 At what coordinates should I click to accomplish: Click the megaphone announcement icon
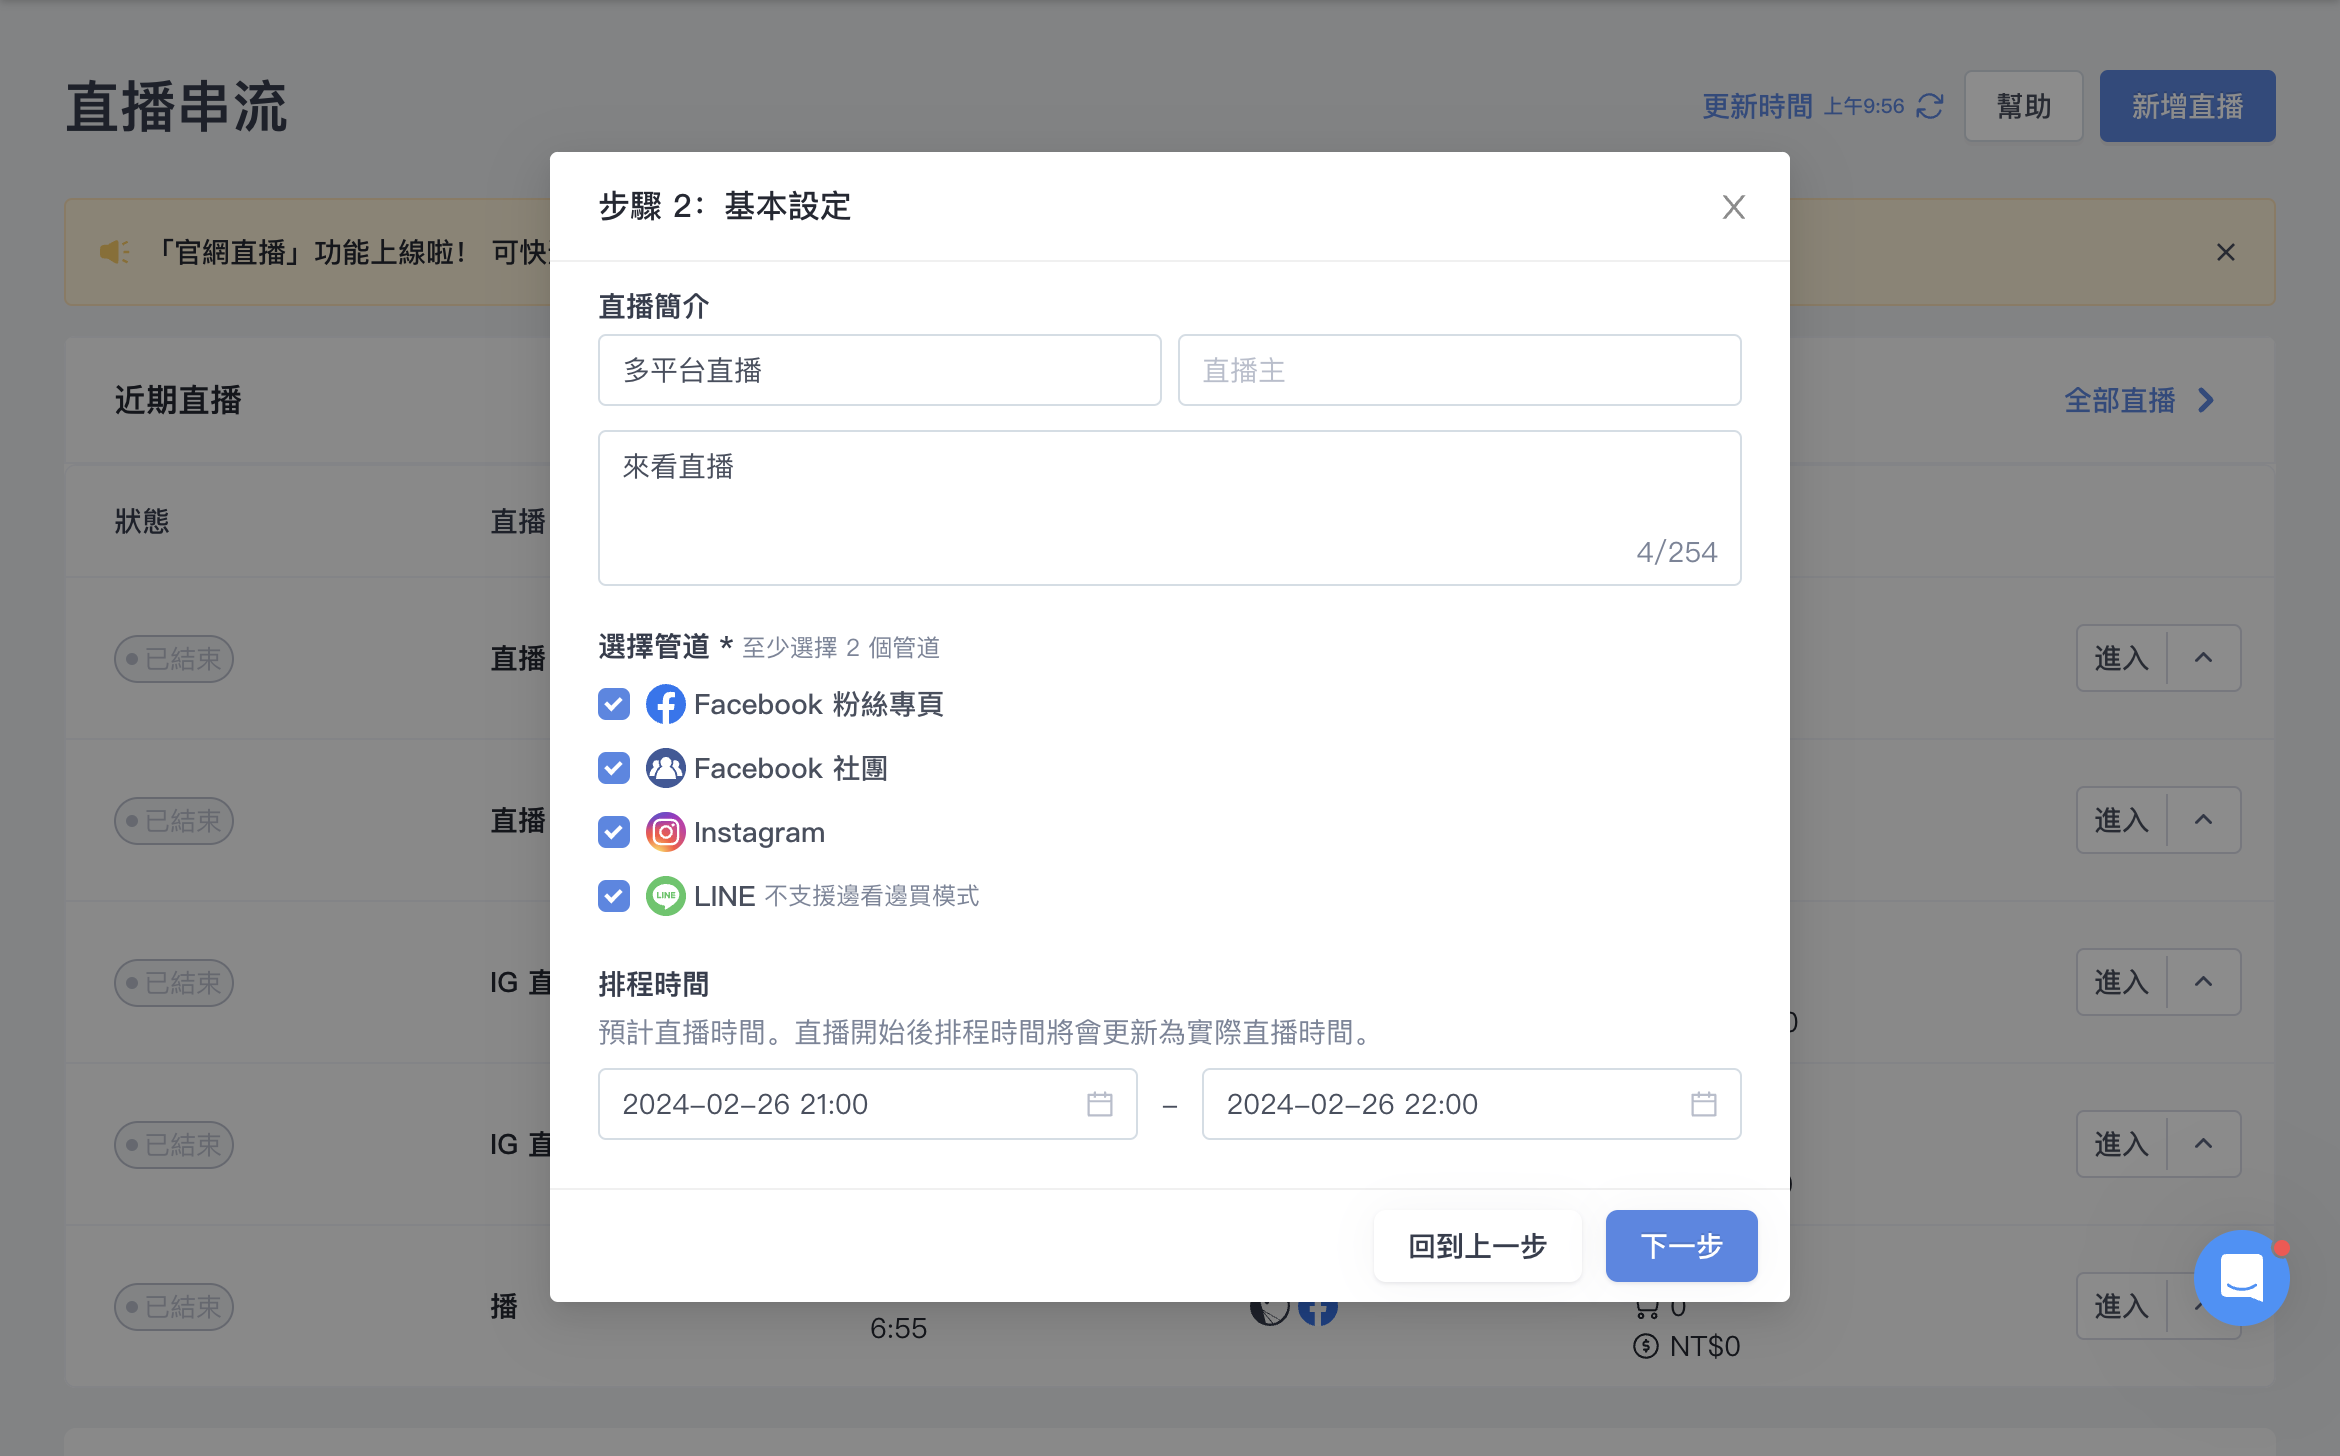(114, 252)
